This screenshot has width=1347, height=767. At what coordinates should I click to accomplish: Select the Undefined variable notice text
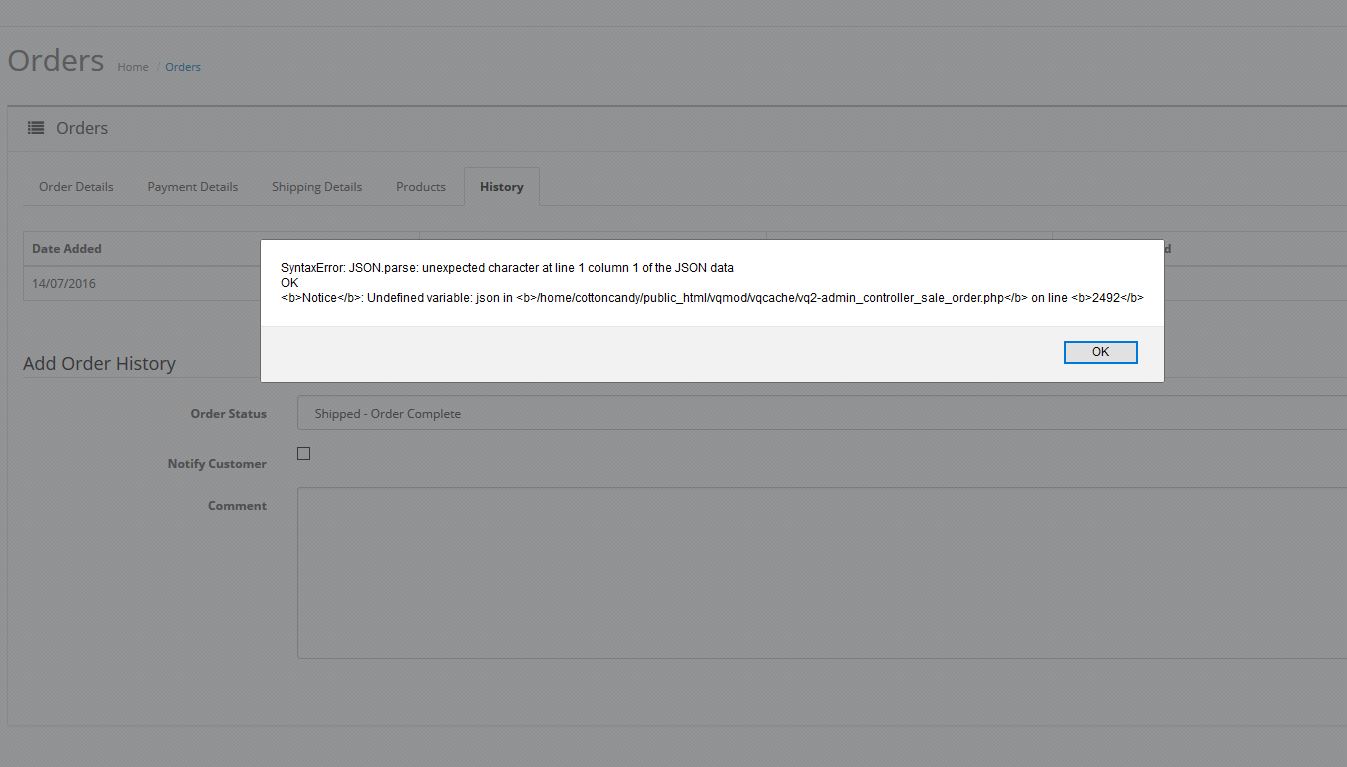tap(712, 298)
